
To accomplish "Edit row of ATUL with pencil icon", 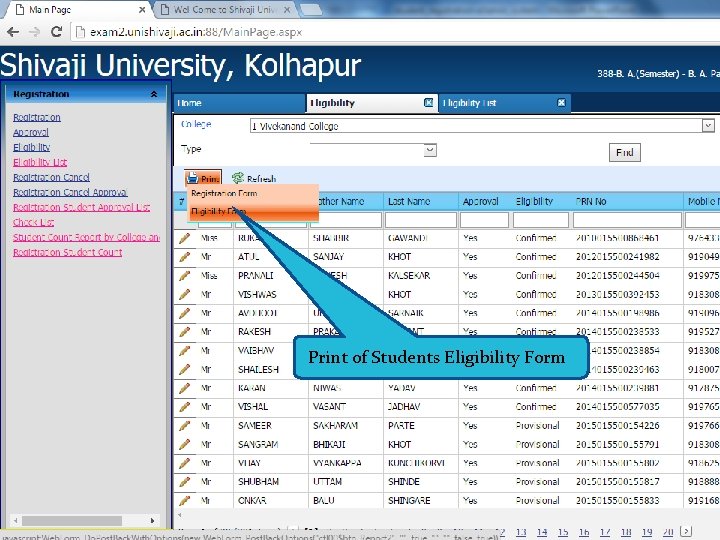I will point(185,256).
